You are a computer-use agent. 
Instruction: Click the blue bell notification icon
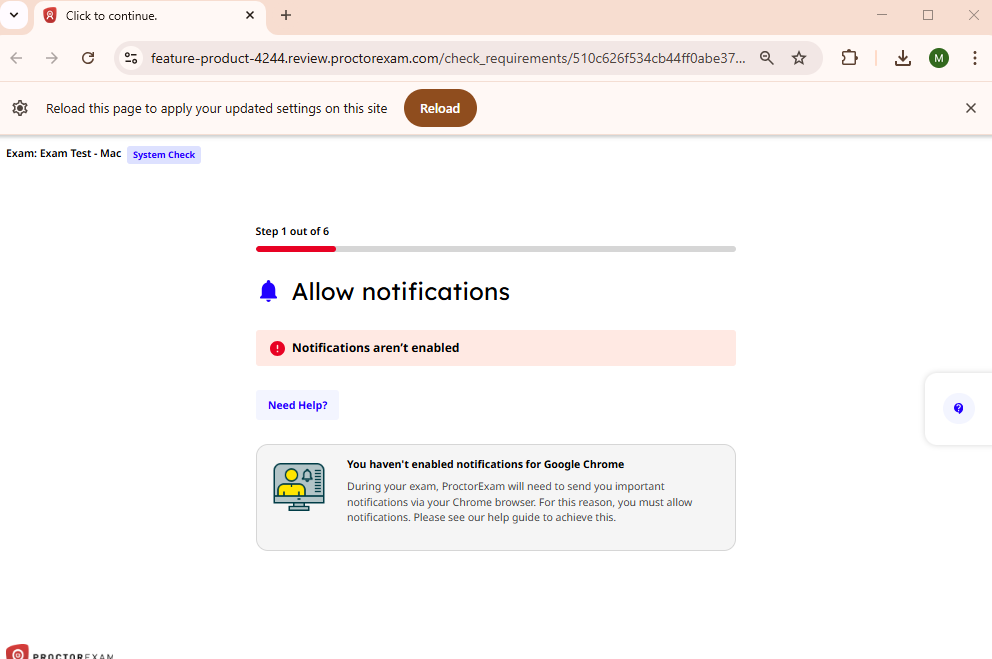click(x=268, y=292)
